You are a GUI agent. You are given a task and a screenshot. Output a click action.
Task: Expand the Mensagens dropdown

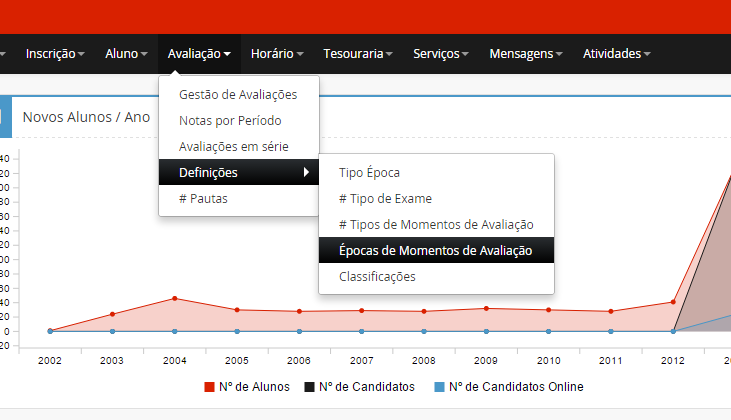pyautogui.click(x=525, y=53)
